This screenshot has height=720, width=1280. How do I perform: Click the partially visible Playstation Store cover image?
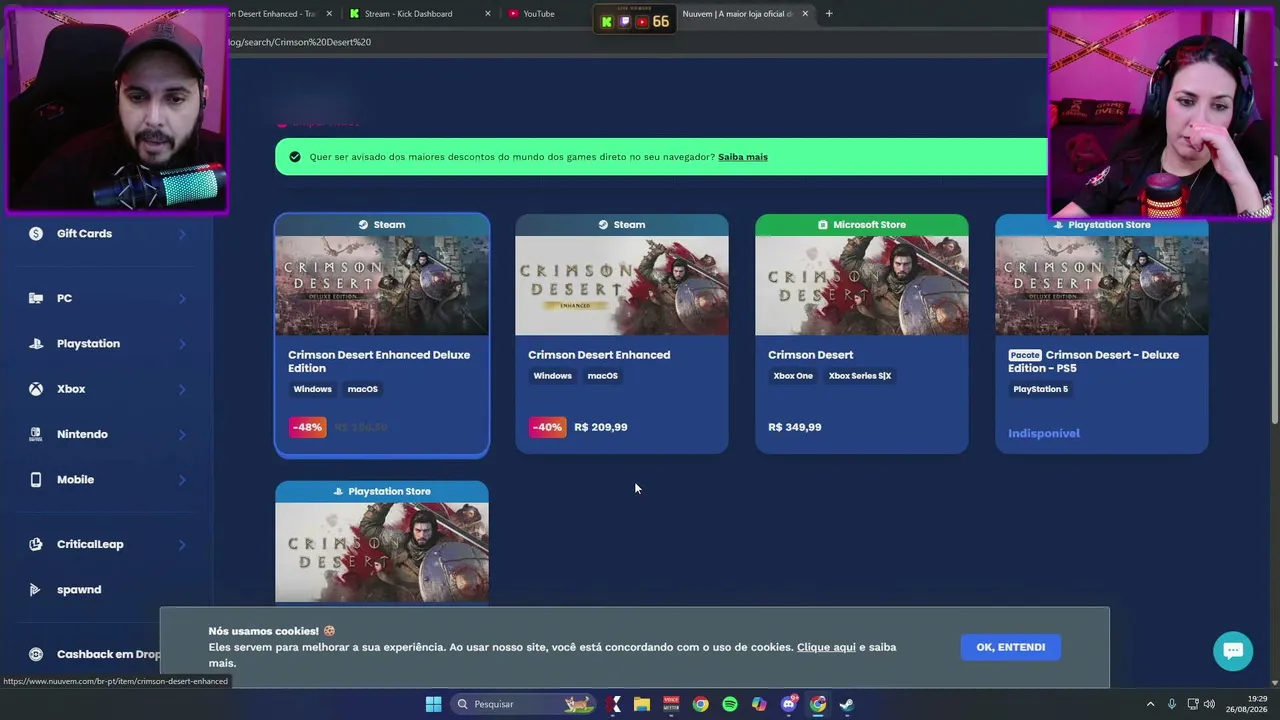coord(382,553)
